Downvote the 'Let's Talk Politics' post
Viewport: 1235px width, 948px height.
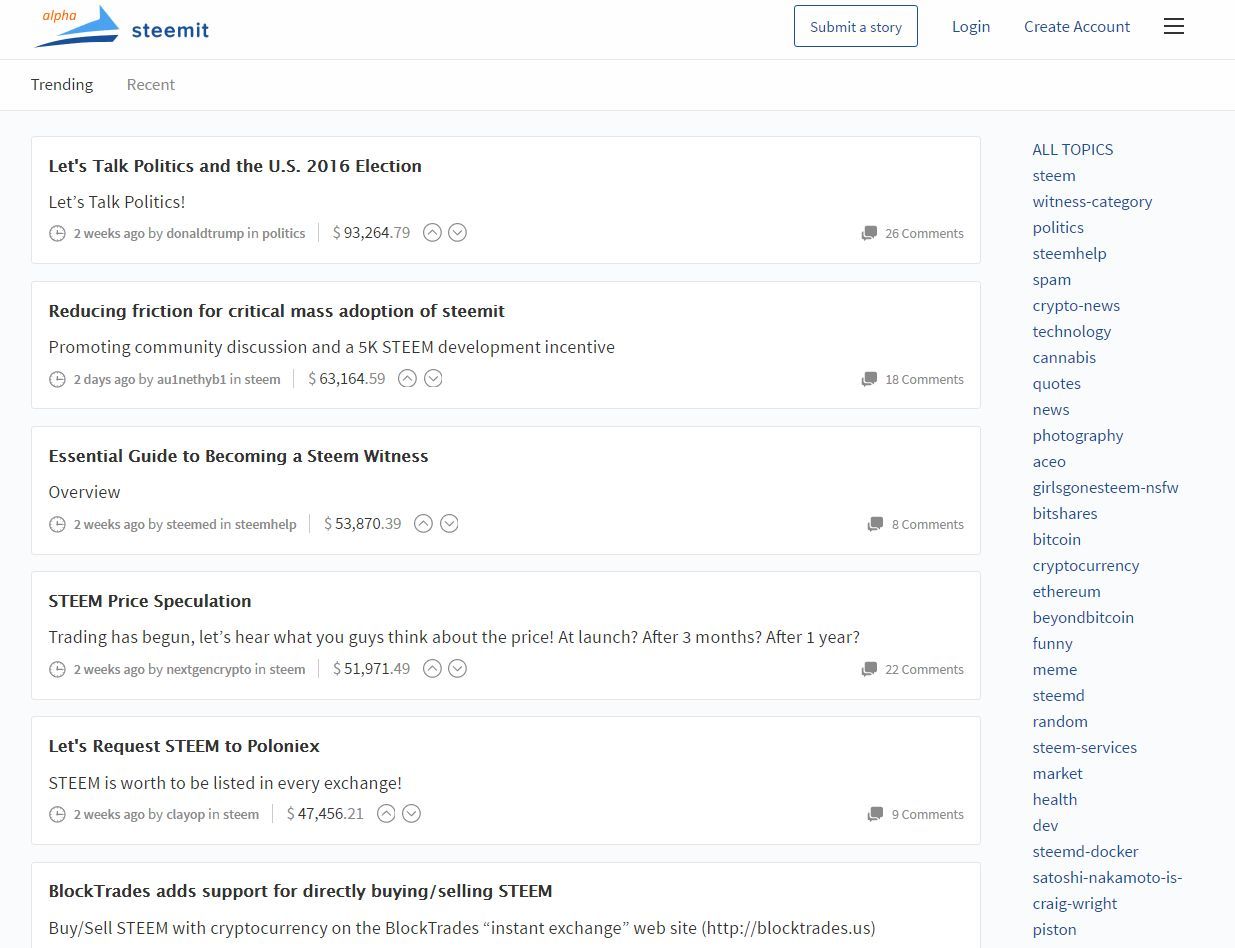coord(458,233)
